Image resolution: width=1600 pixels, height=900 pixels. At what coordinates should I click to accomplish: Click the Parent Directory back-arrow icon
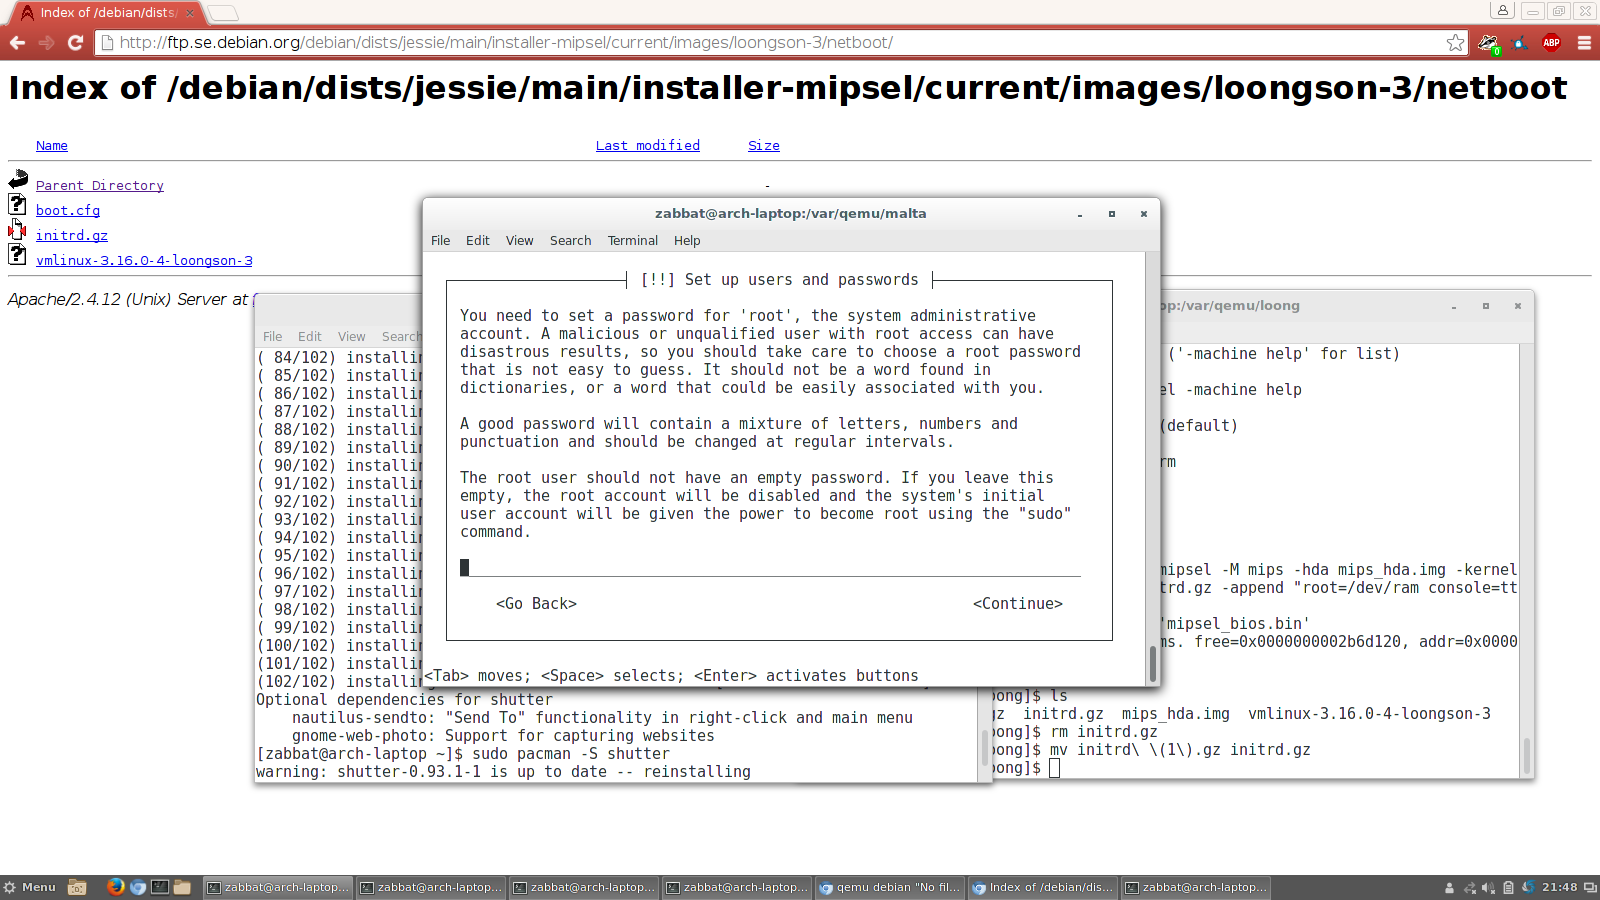tap(18, 180)
